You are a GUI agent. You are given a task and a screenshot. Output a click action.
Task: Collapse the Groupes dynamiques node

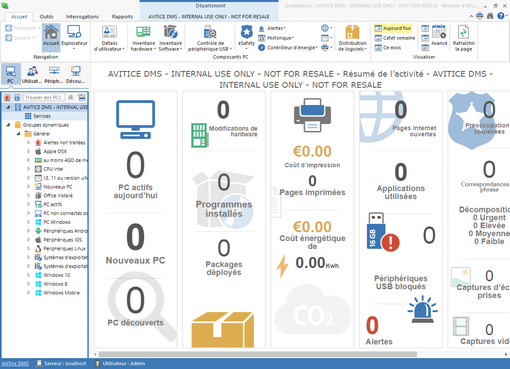pyautogui.click(x=8, y=125)
